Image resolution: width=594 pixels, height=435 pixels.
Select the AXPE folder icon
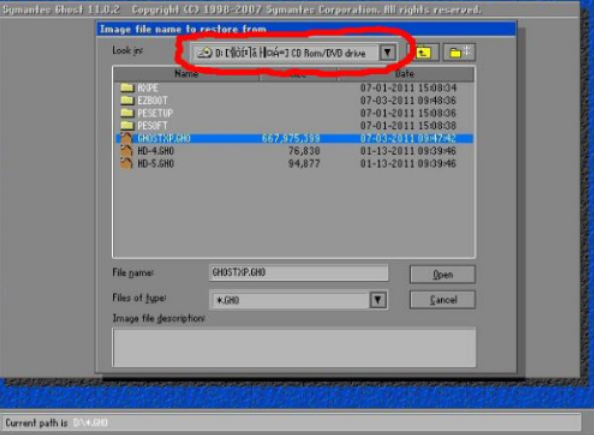(127, 88)
